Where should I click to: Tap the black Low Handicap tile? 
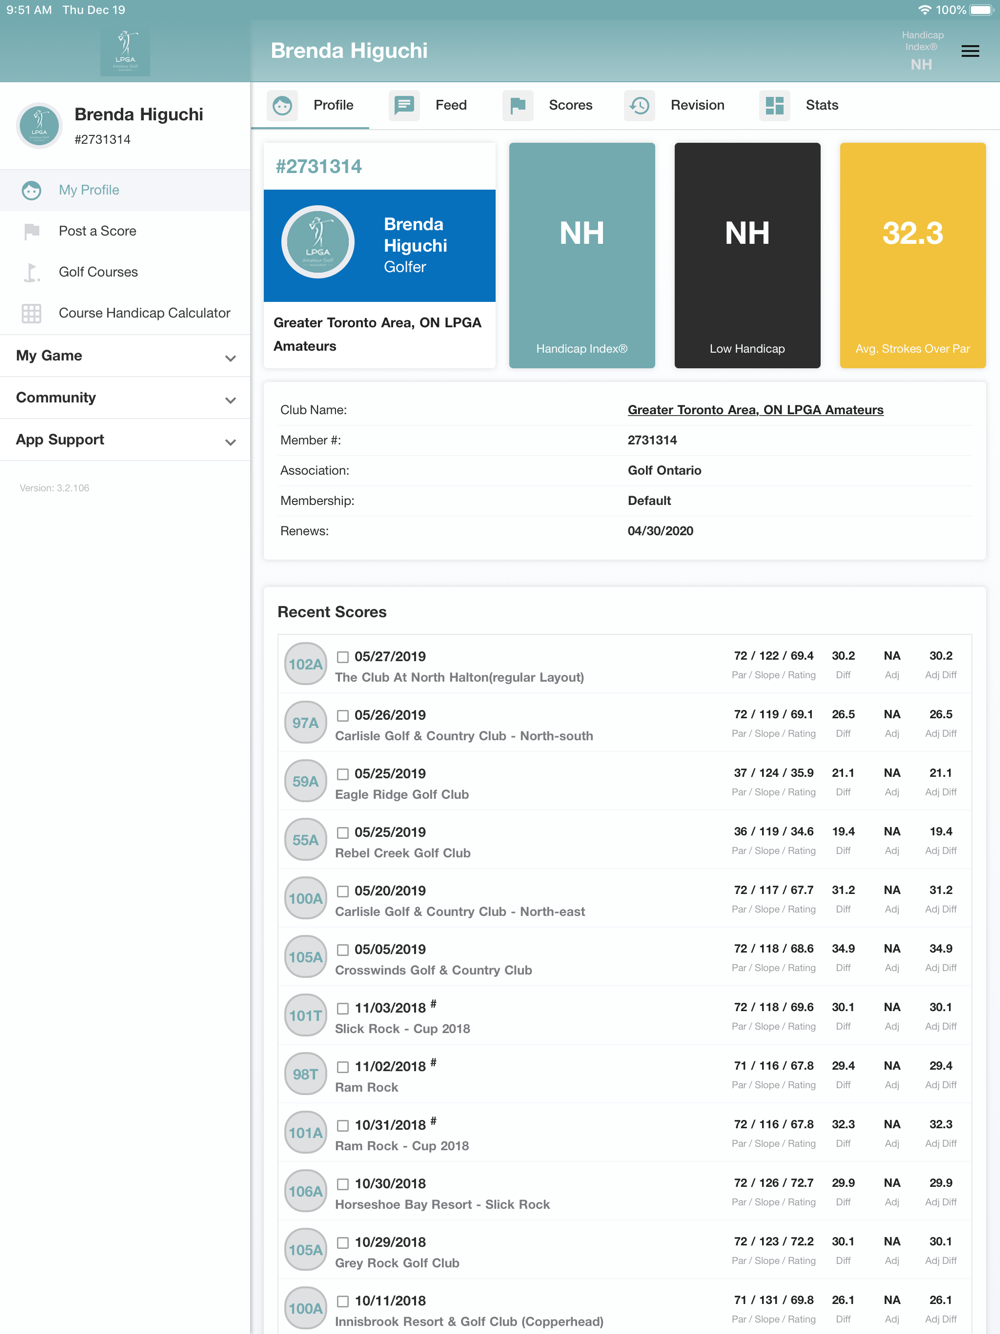pos(747,255)
